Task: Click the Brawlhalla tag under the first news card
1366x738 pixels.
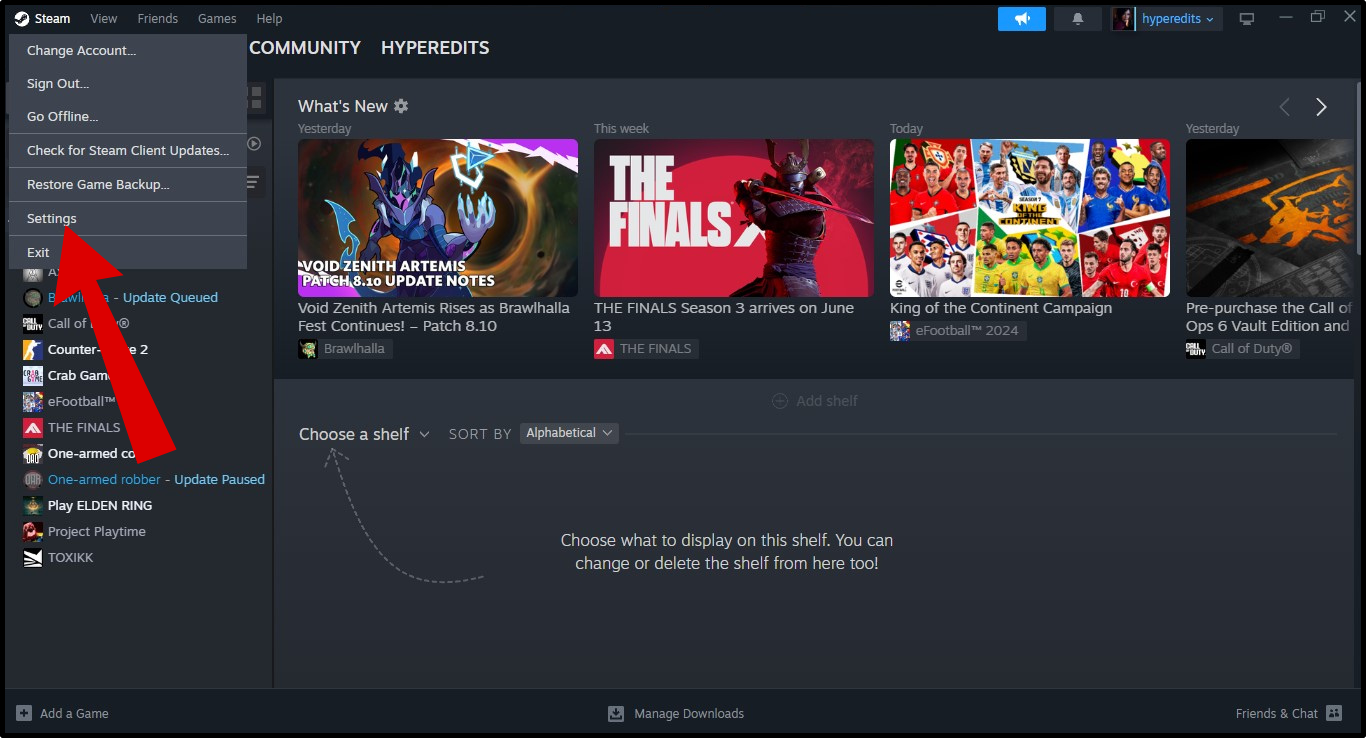Action: pyautogui.click(x=344, y=349)
